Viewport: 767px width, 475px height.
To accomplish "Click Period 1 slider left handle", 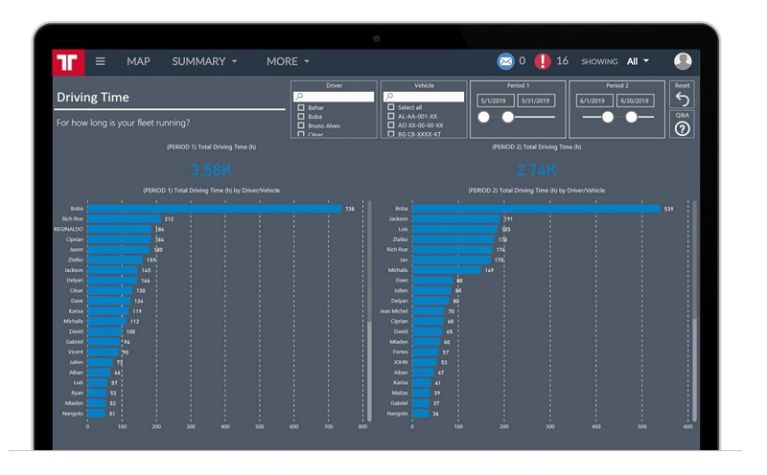I will (484, 117).
